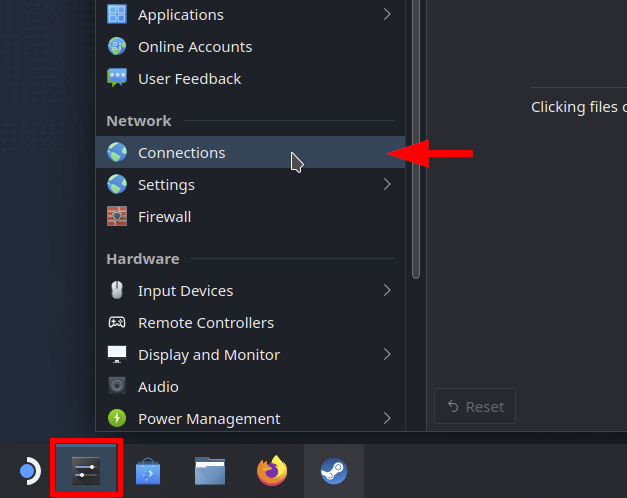The image size is (627, 498).
Task: Select Connections under Network
Action: [x=250, y=152]
